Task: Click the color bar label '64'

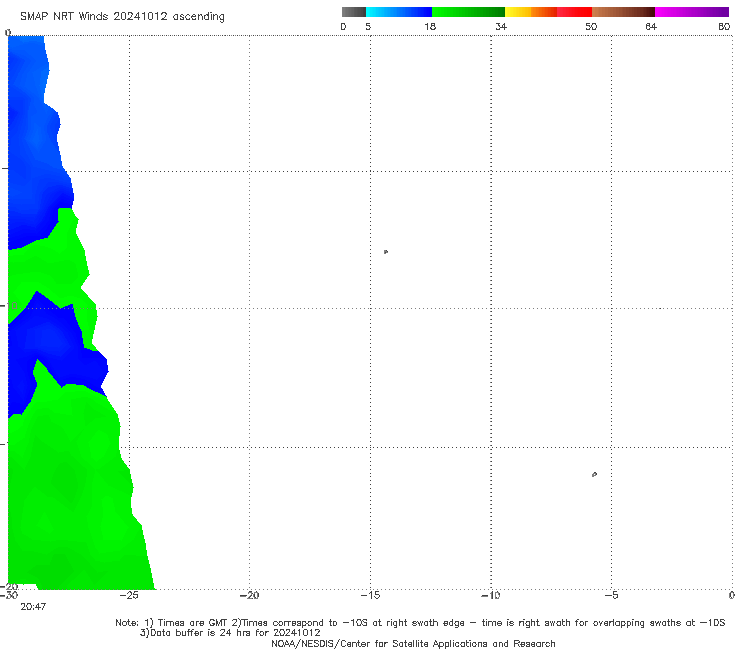Action: [x=651, y=27]
